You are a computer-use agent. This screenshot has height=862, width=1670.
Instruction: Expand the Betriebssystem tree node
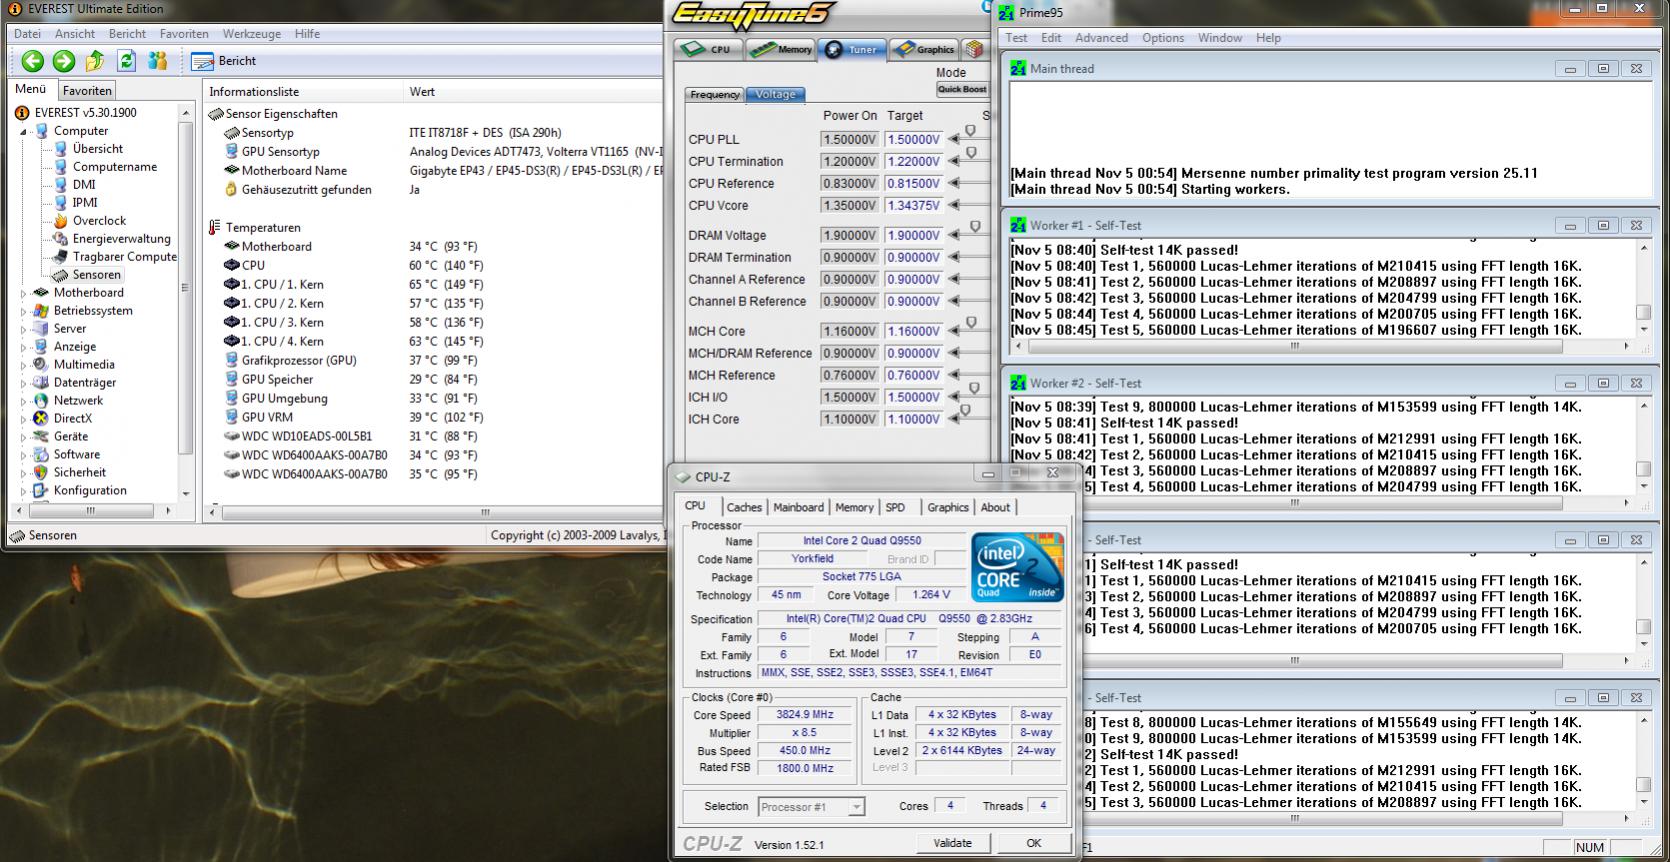point(24,311)
